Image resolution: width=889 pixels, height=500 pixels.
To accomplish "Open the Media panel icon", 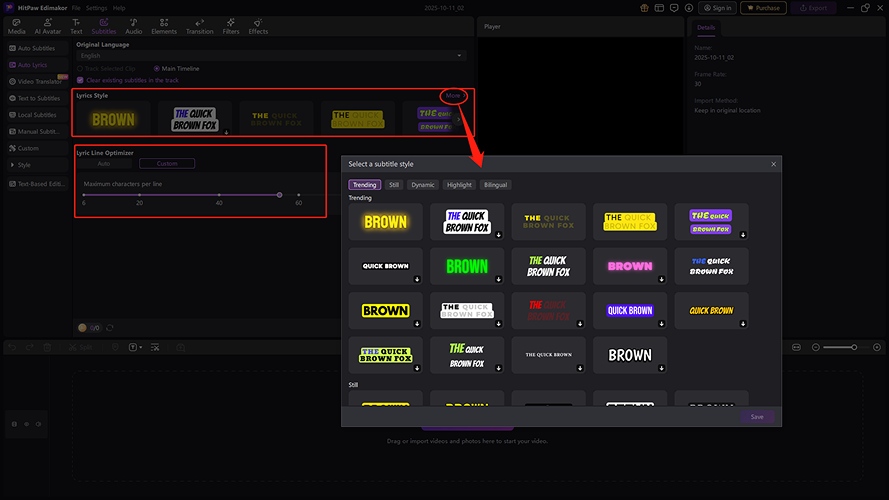I will [x=17, y=24].
